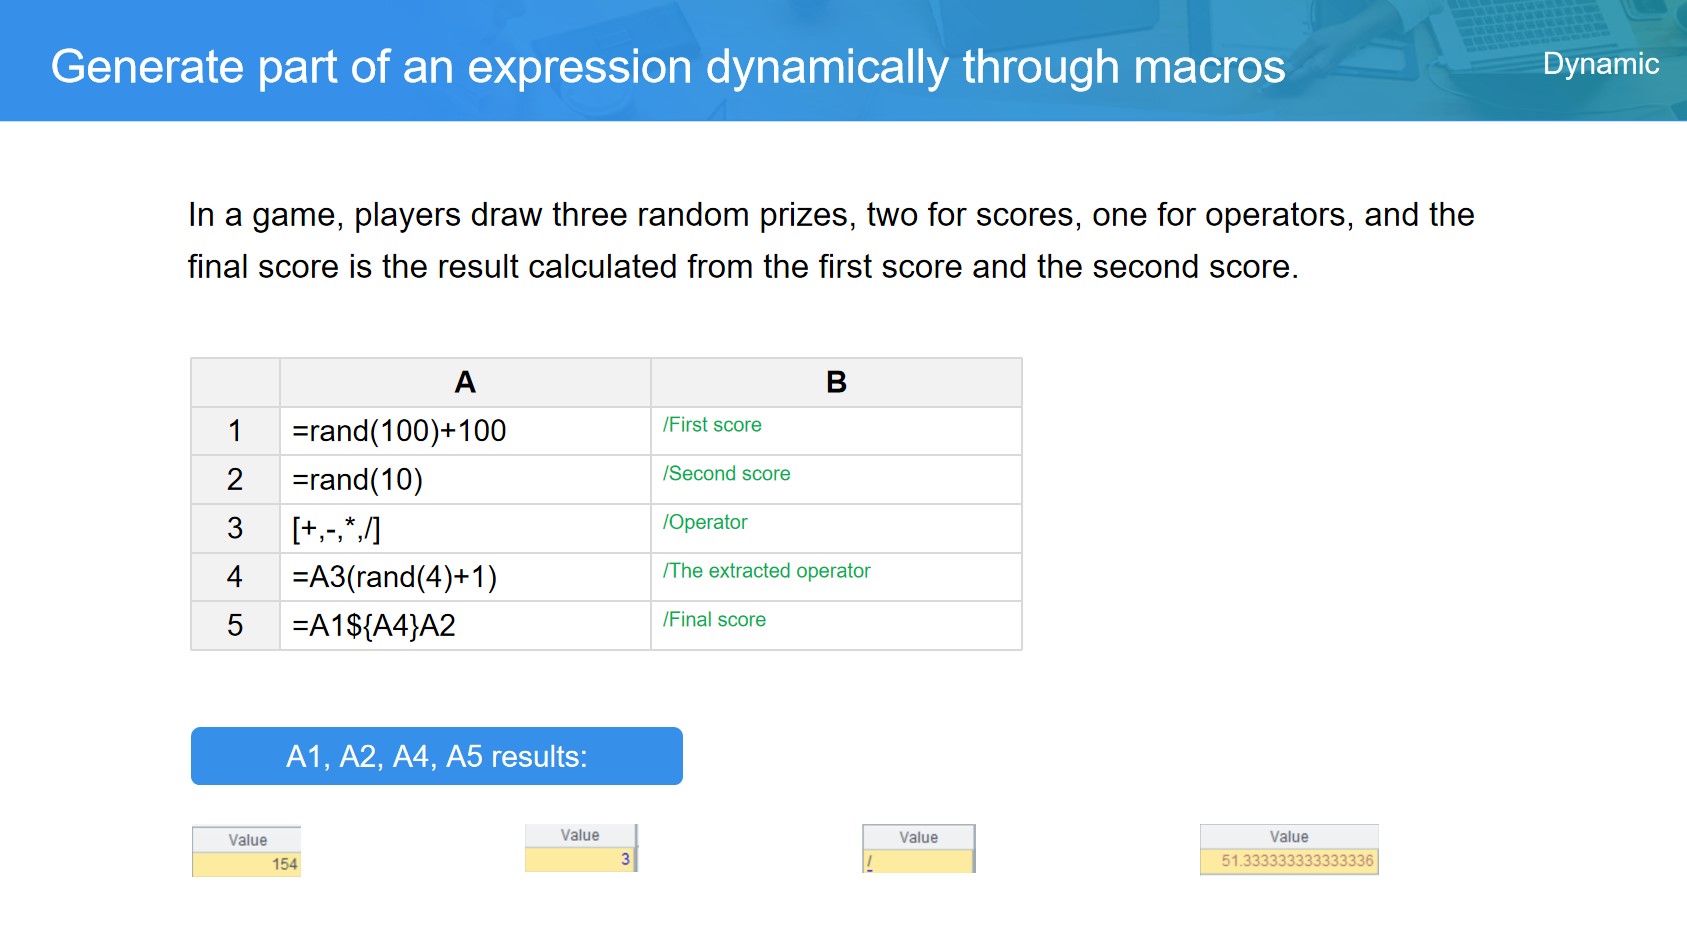Click the "/First score" comment cell

pos(836,431)
